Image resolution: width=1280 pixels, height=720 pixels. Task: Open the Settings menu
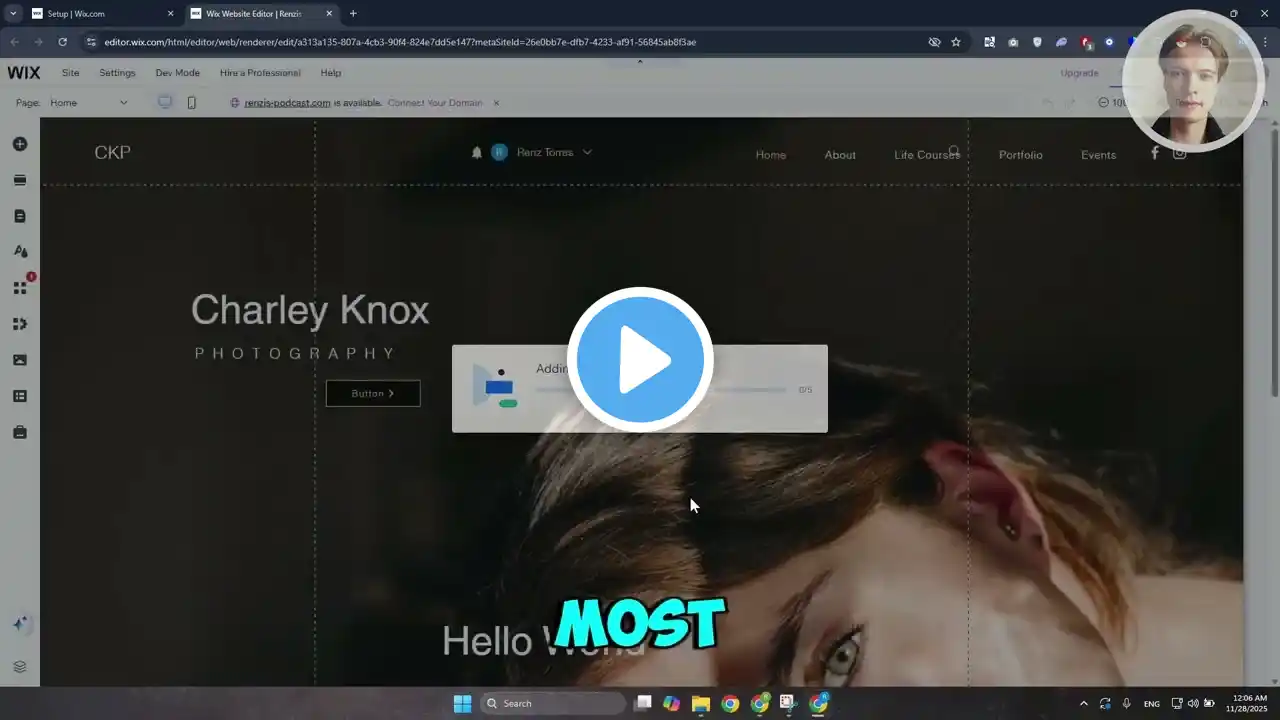pos(117,73)
